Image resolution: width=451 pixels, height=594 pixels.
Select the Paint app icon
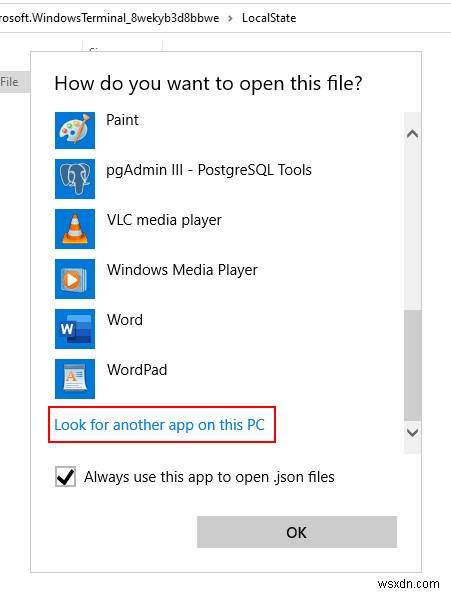pyautogui.click(x=75, y=130)
